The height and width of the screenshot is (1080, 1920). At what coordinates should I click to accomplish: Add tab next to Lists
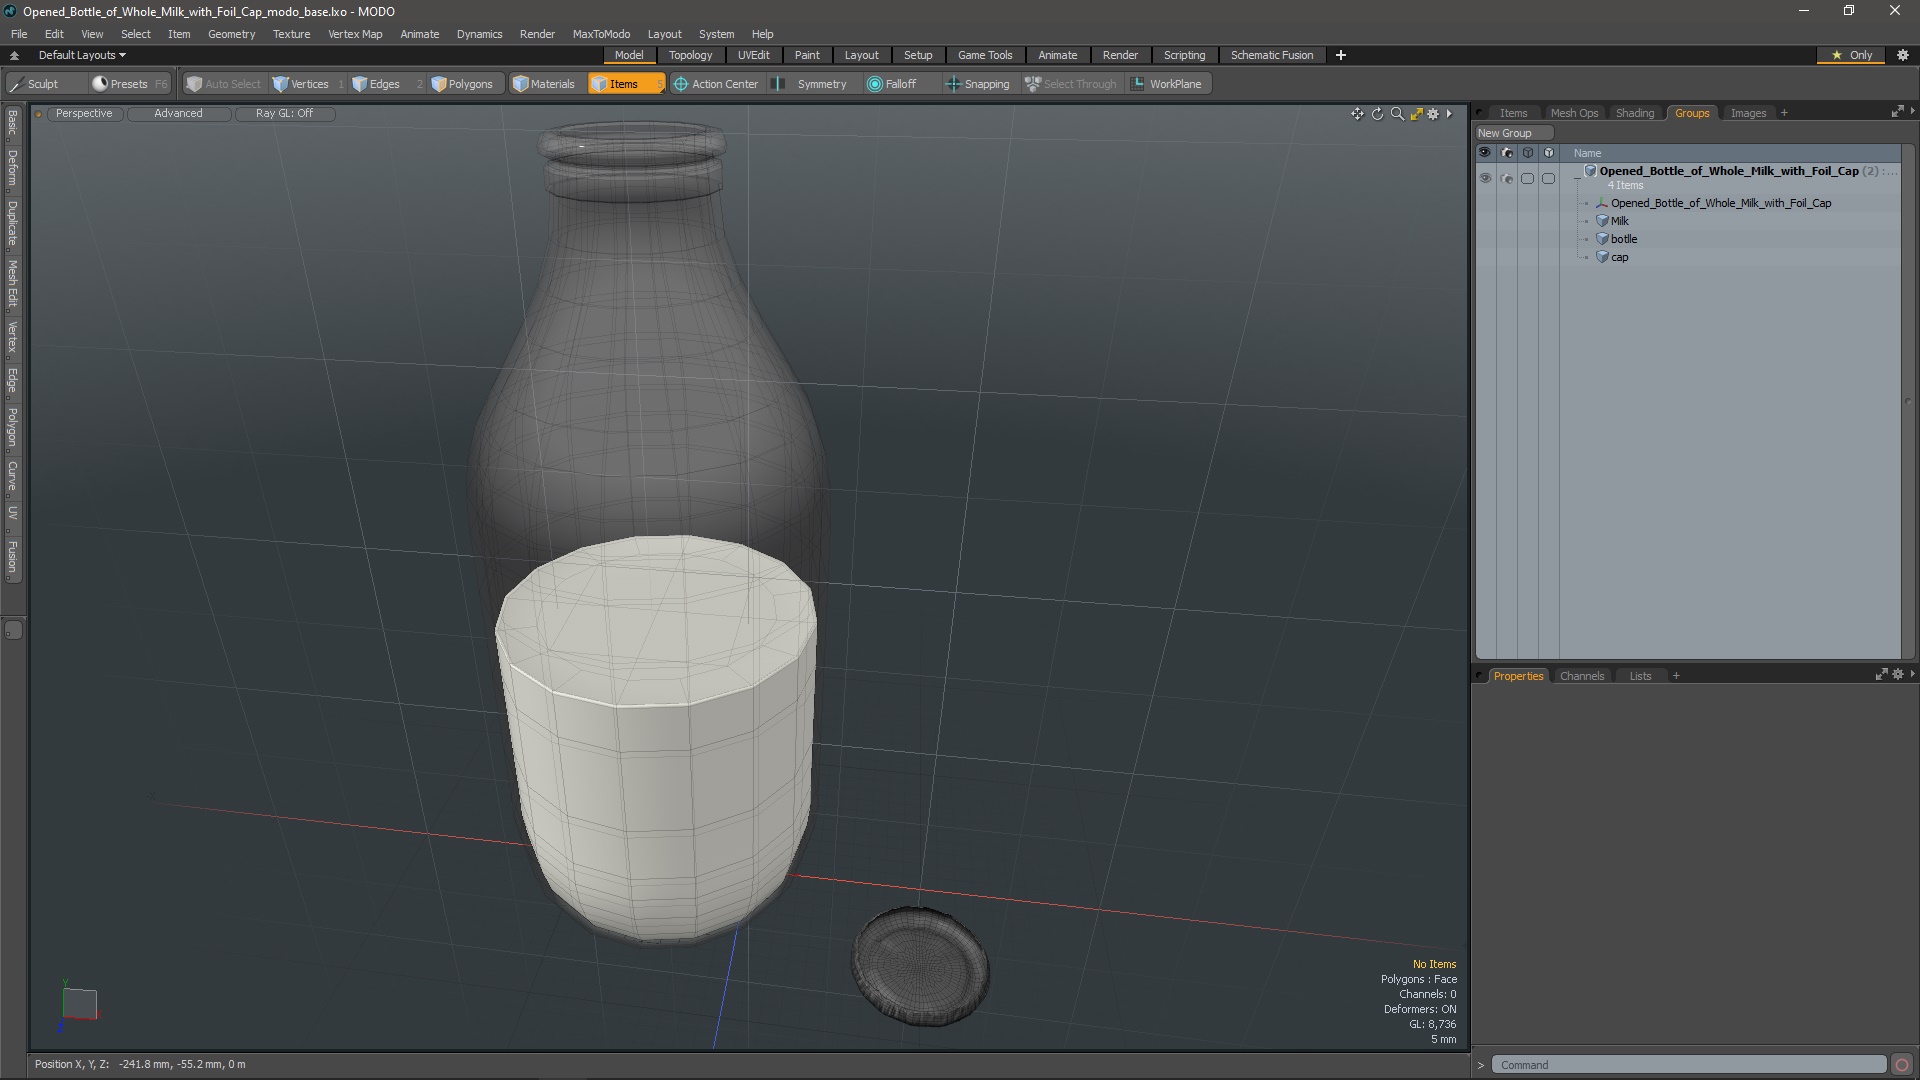tap(1676, 676)
